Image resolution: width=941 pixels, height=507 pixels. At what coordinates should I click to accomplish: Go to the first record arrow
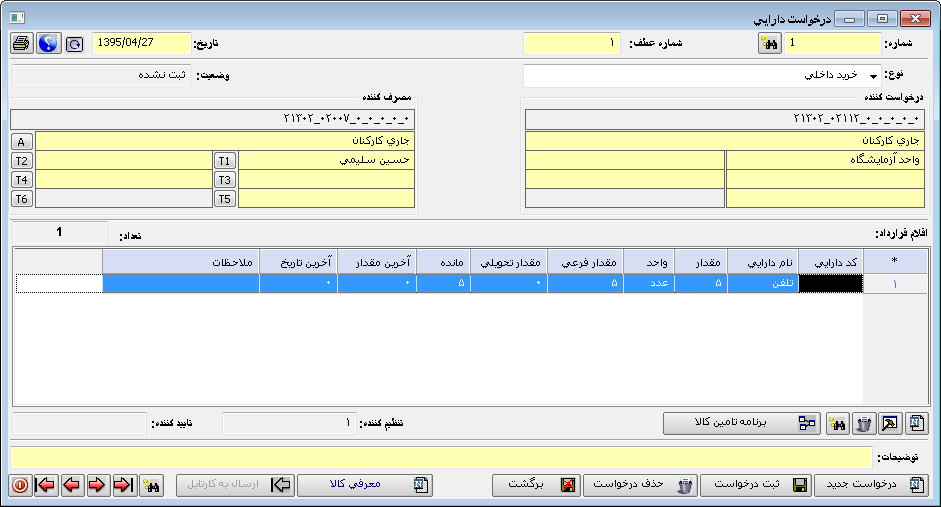(x=46, y=485)
